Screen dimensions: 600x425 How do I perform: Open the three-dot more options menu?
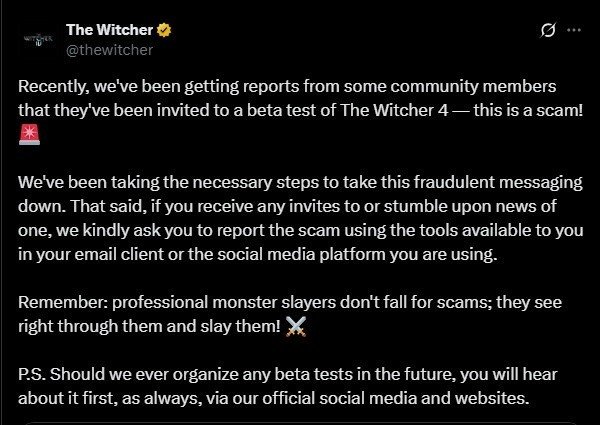[574, 30]
